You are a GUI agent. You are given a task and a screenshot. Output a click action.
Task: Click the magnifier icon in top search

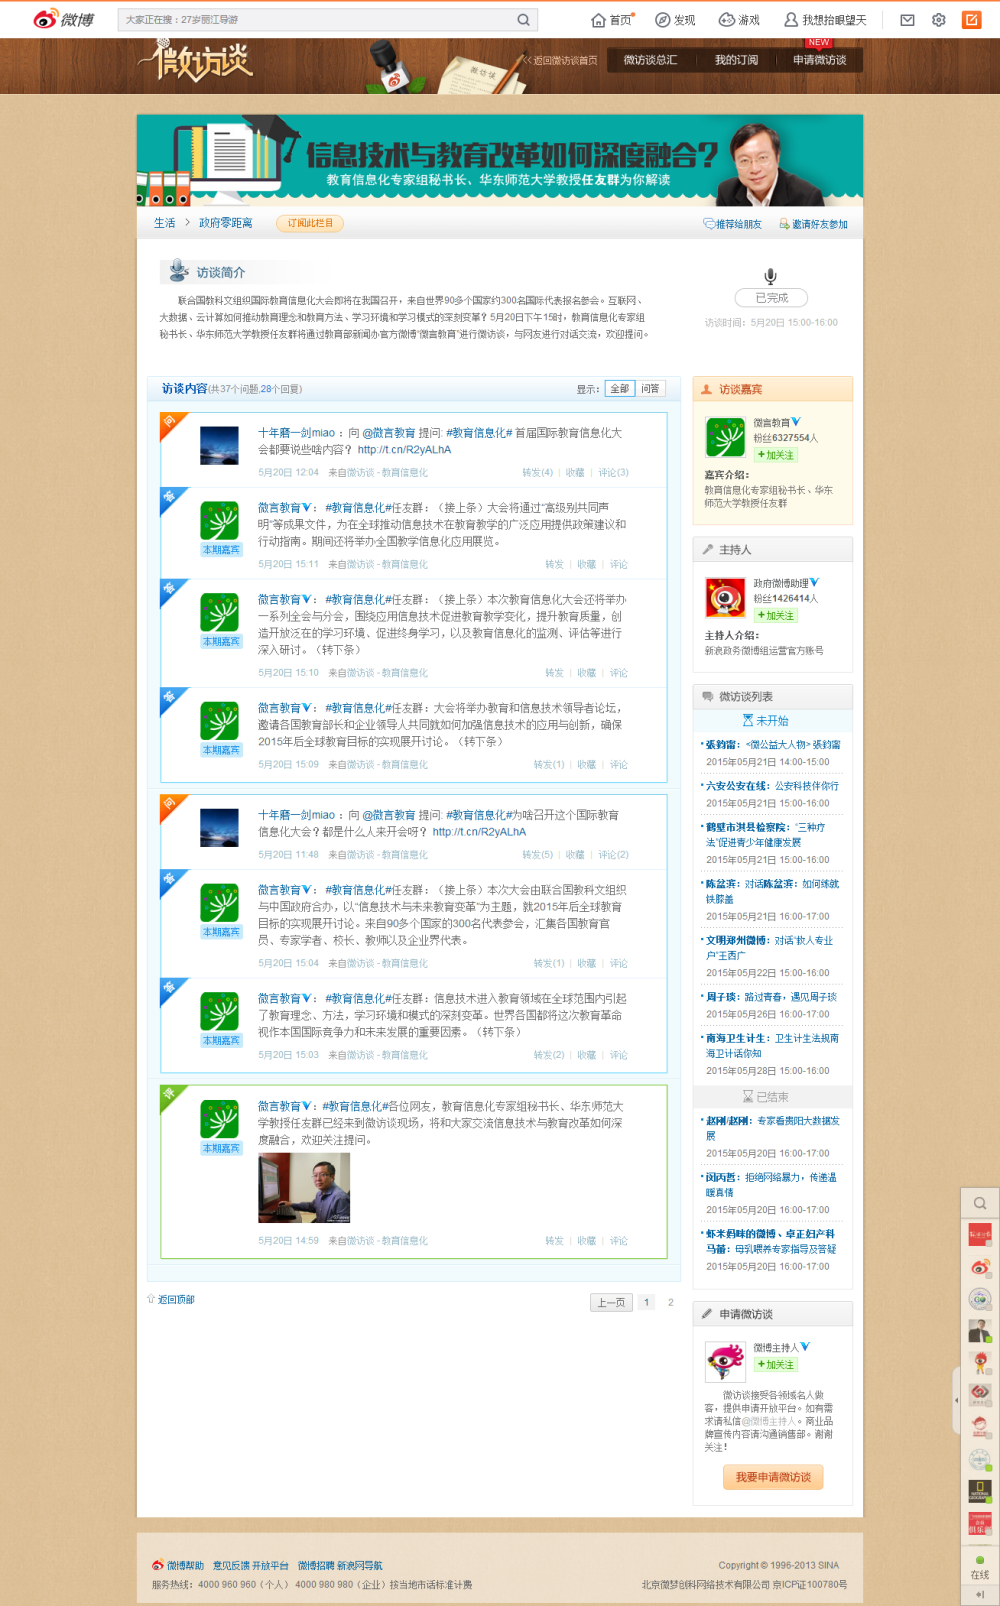(x=523, y=19)
